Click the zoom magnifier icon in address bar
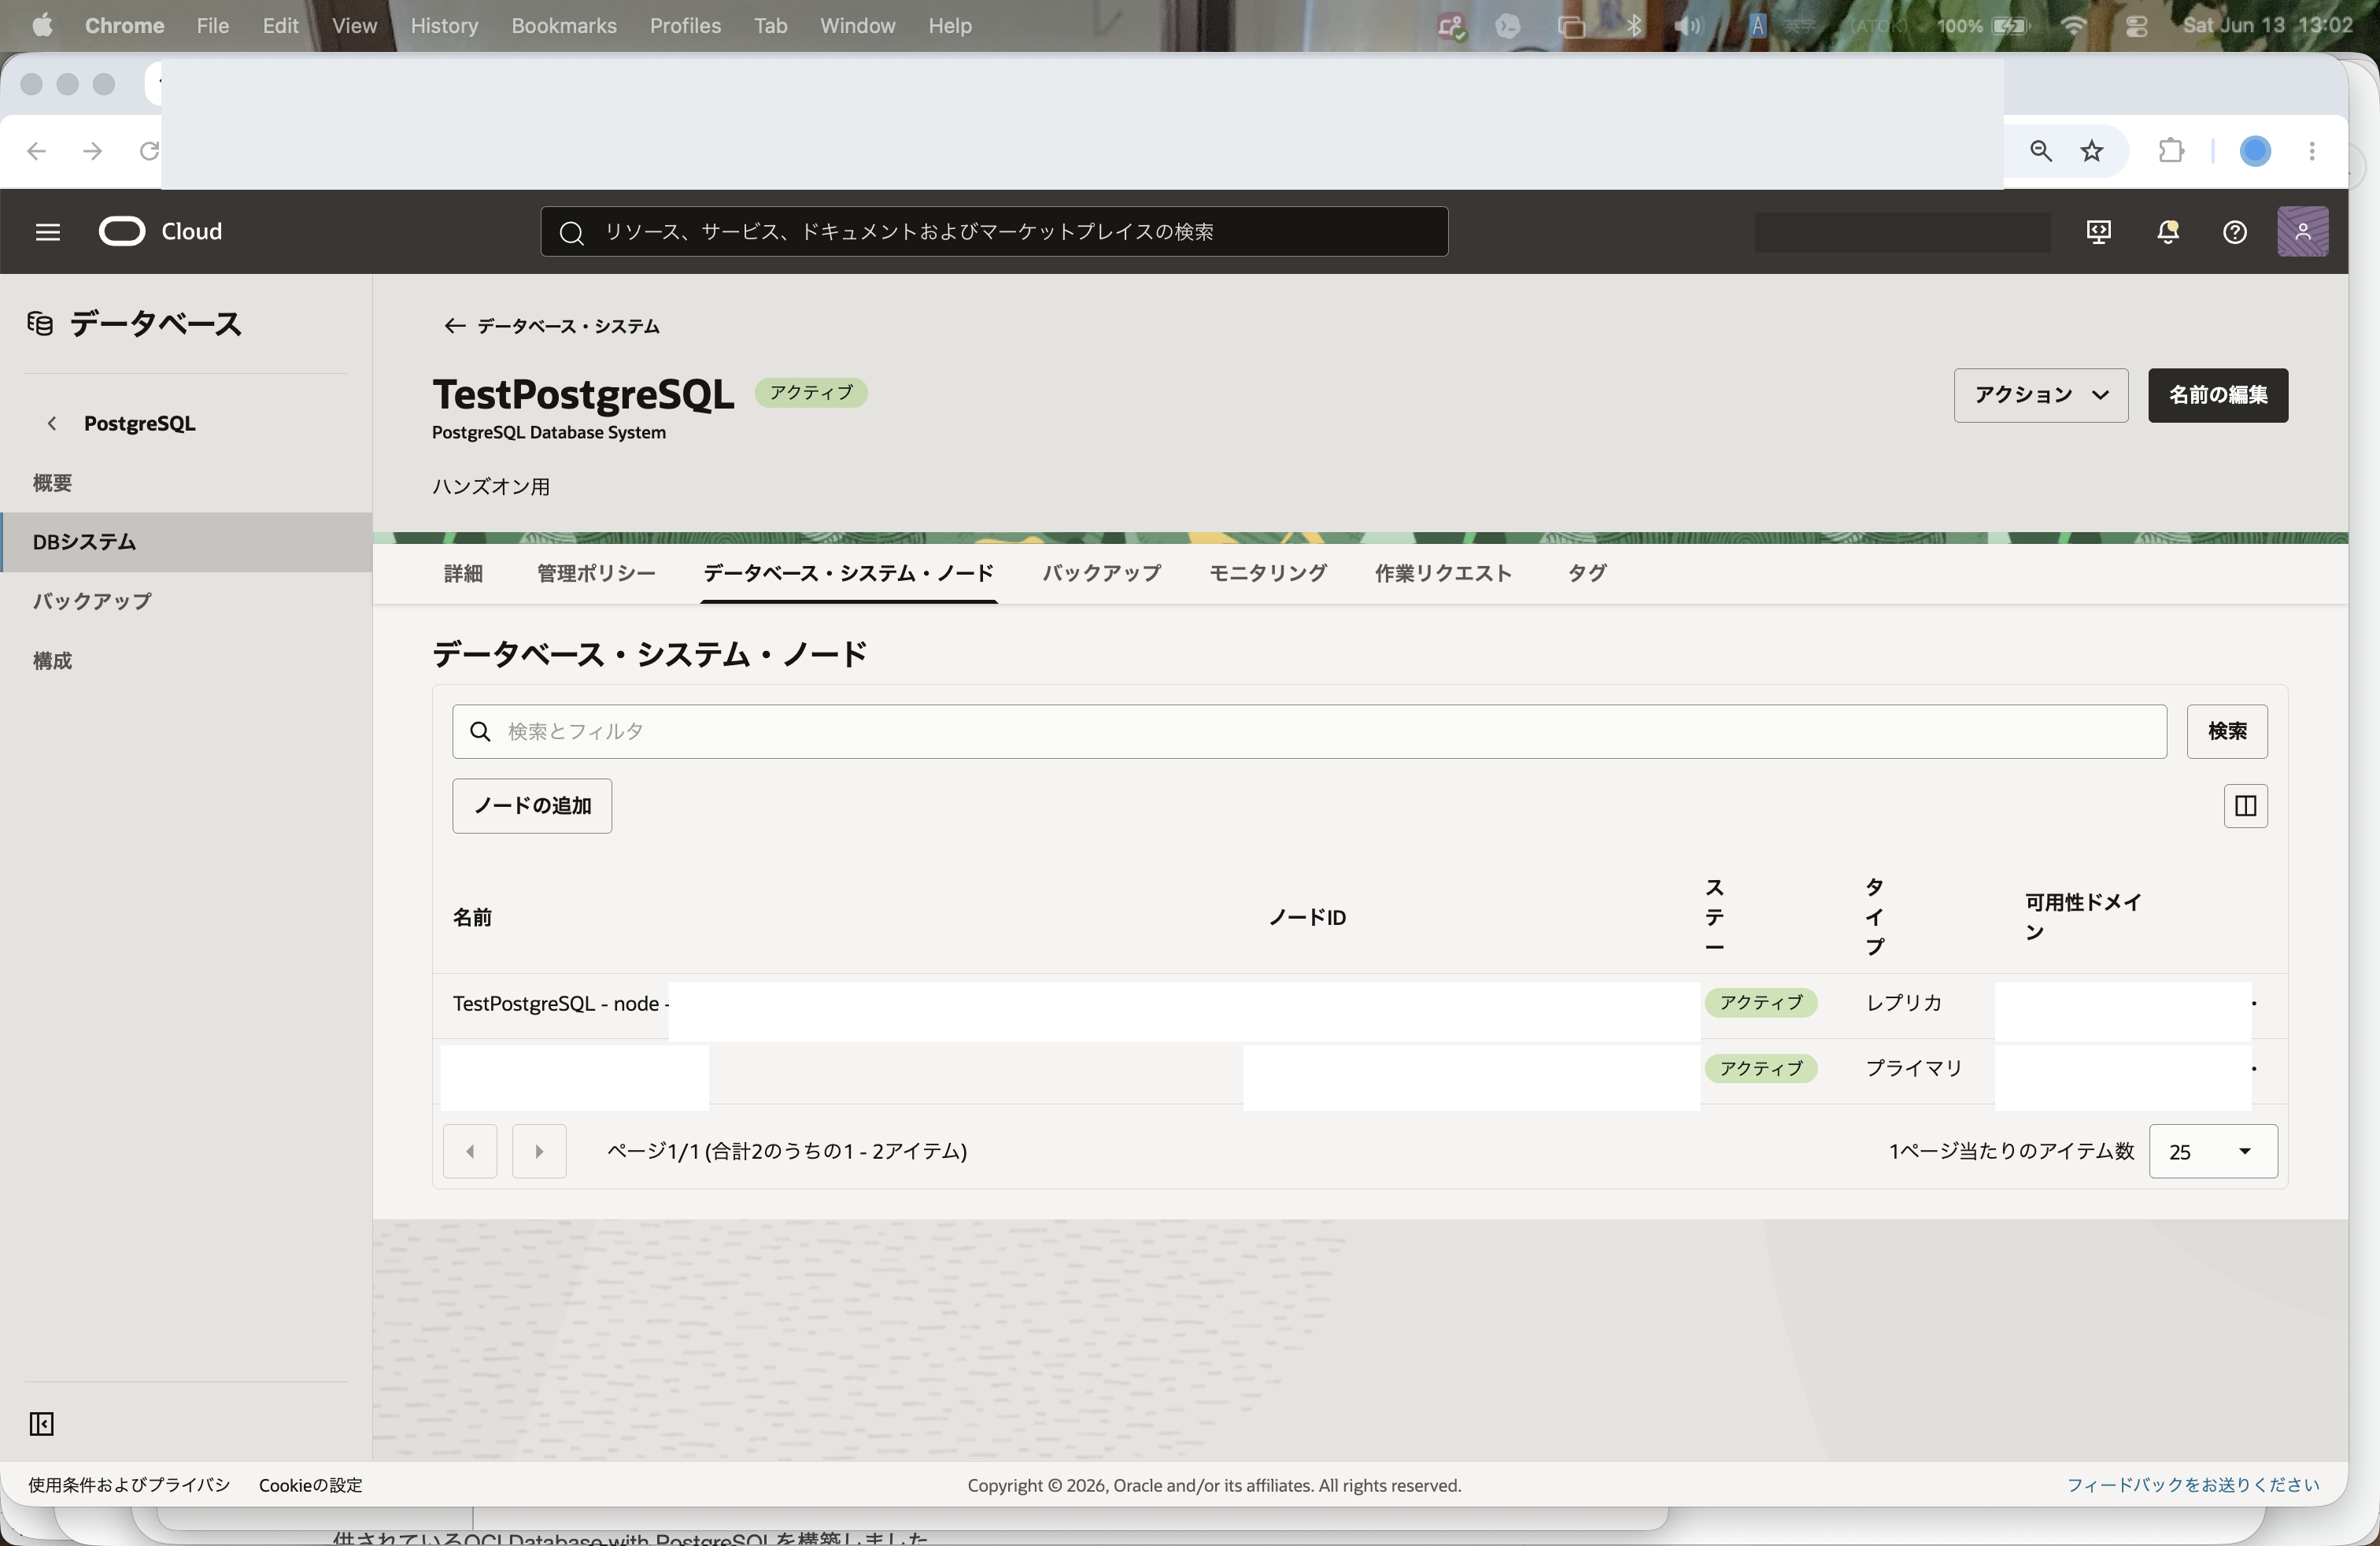 [2040, 151]
